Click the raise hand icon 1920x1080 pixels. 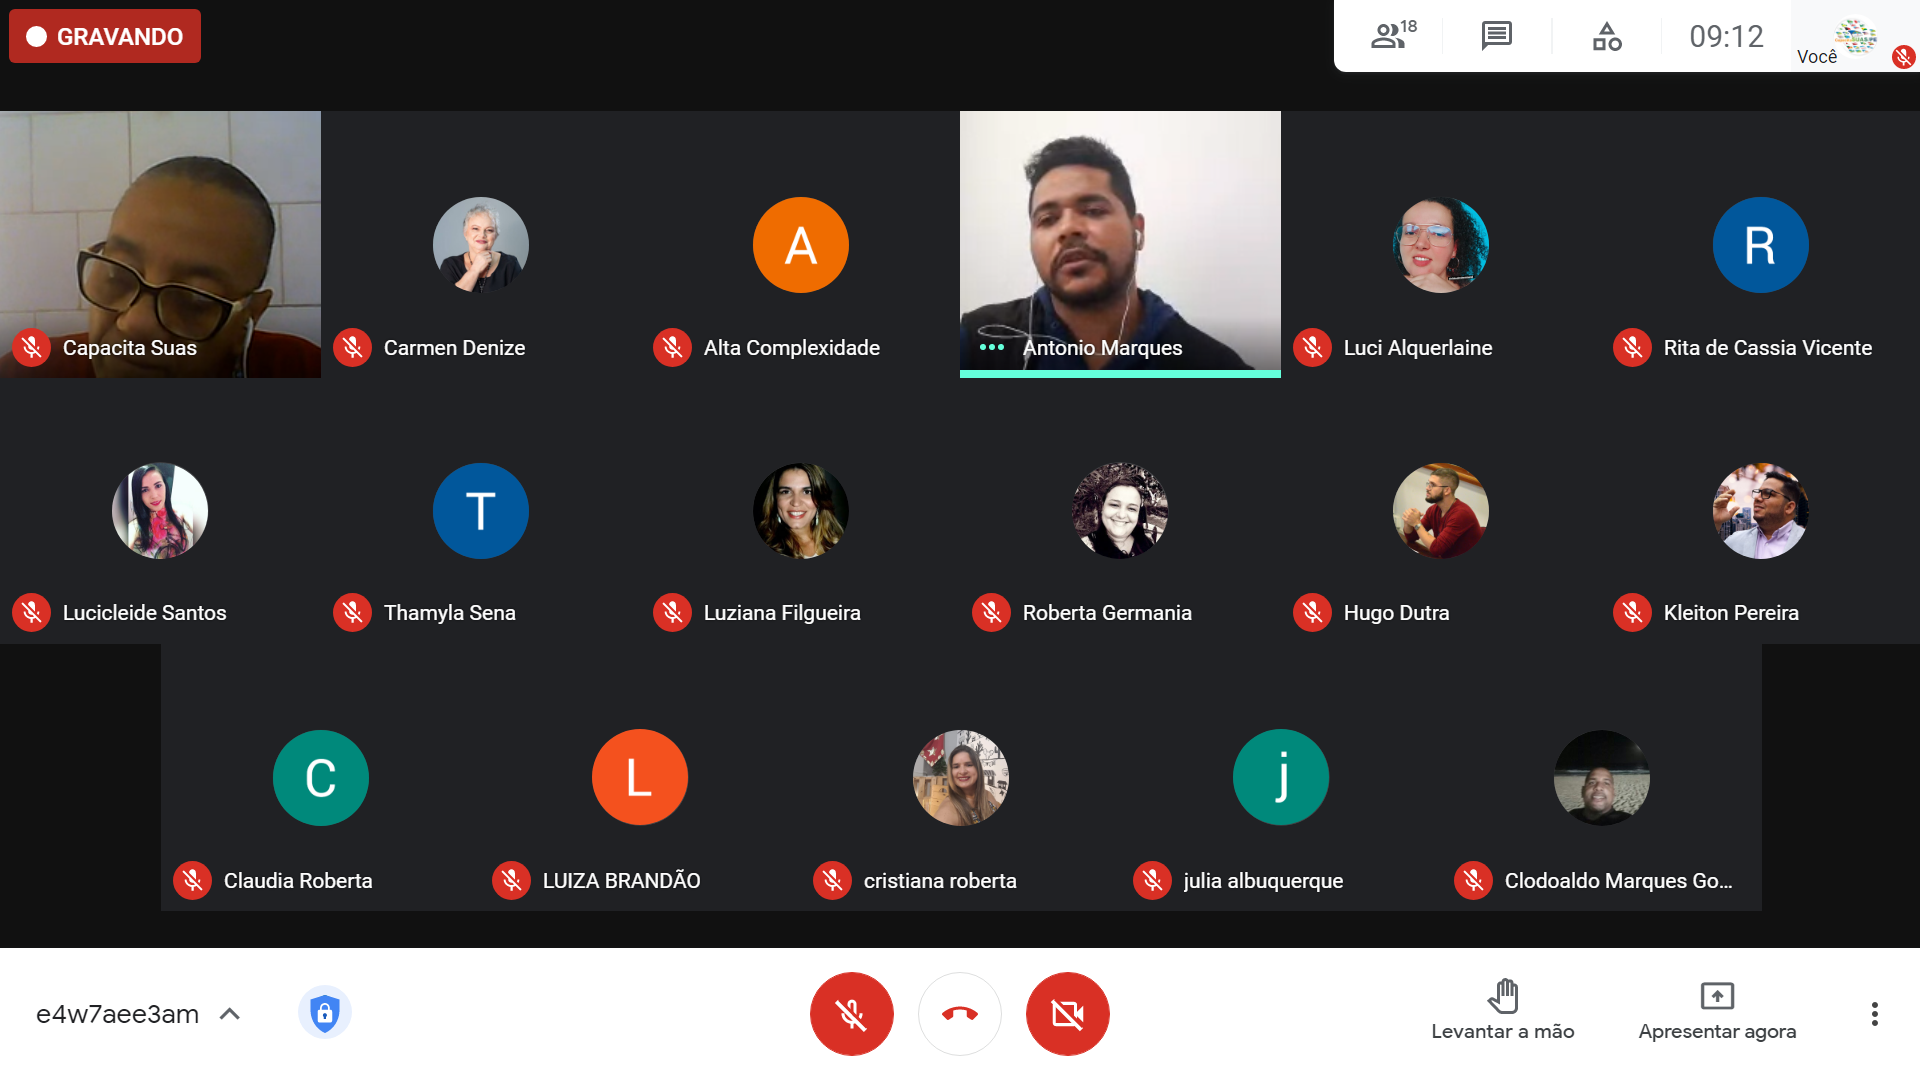(x=1502, y=996)
